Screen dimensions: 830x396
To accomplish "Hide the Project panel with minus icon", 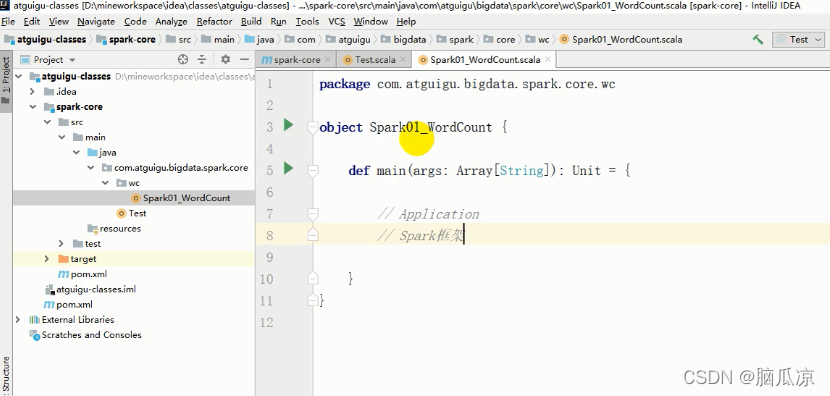I will pos(244,59).
